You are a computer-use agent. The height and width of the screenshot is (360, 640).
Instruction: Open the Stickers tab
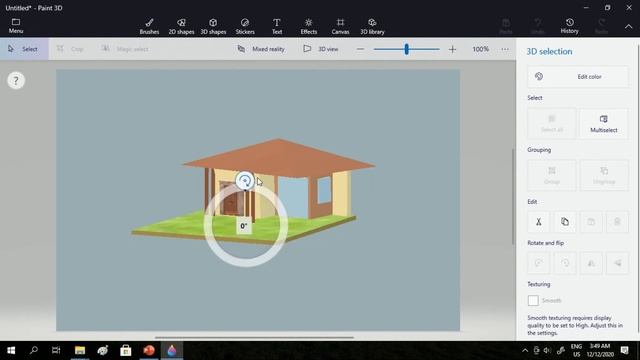245,26
